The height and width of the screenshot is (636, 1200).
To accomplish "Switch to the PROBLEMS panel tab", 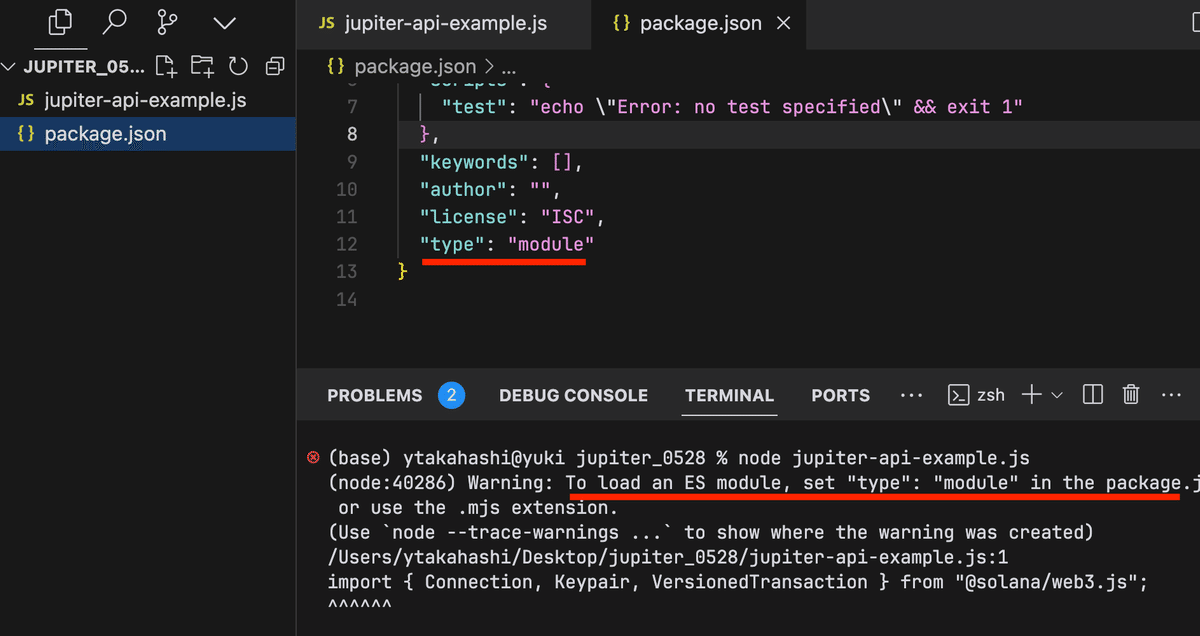I will 375,395.
